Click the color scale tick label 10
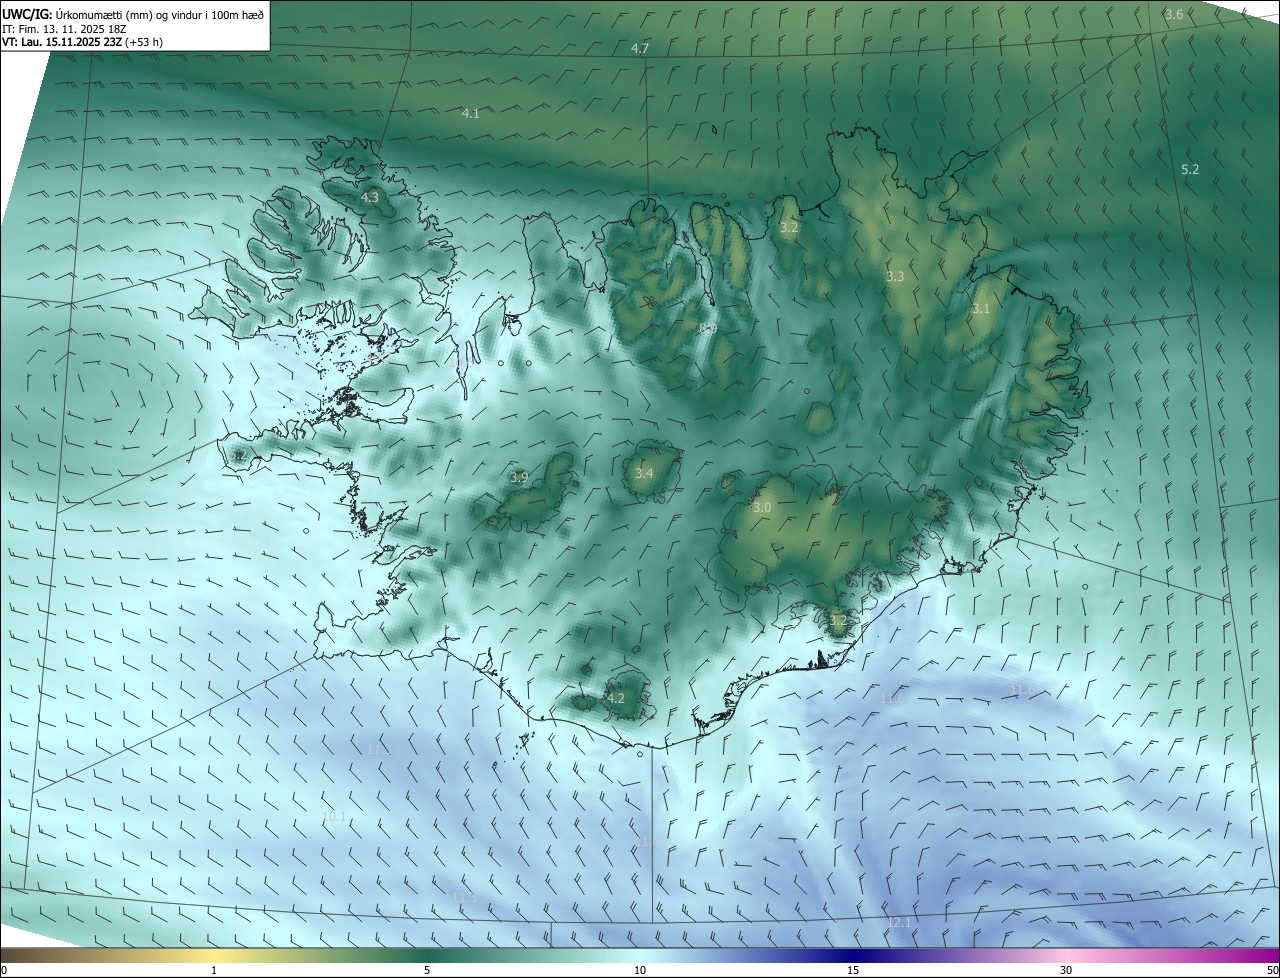The image size is (1280, 978). pos(640,970)
